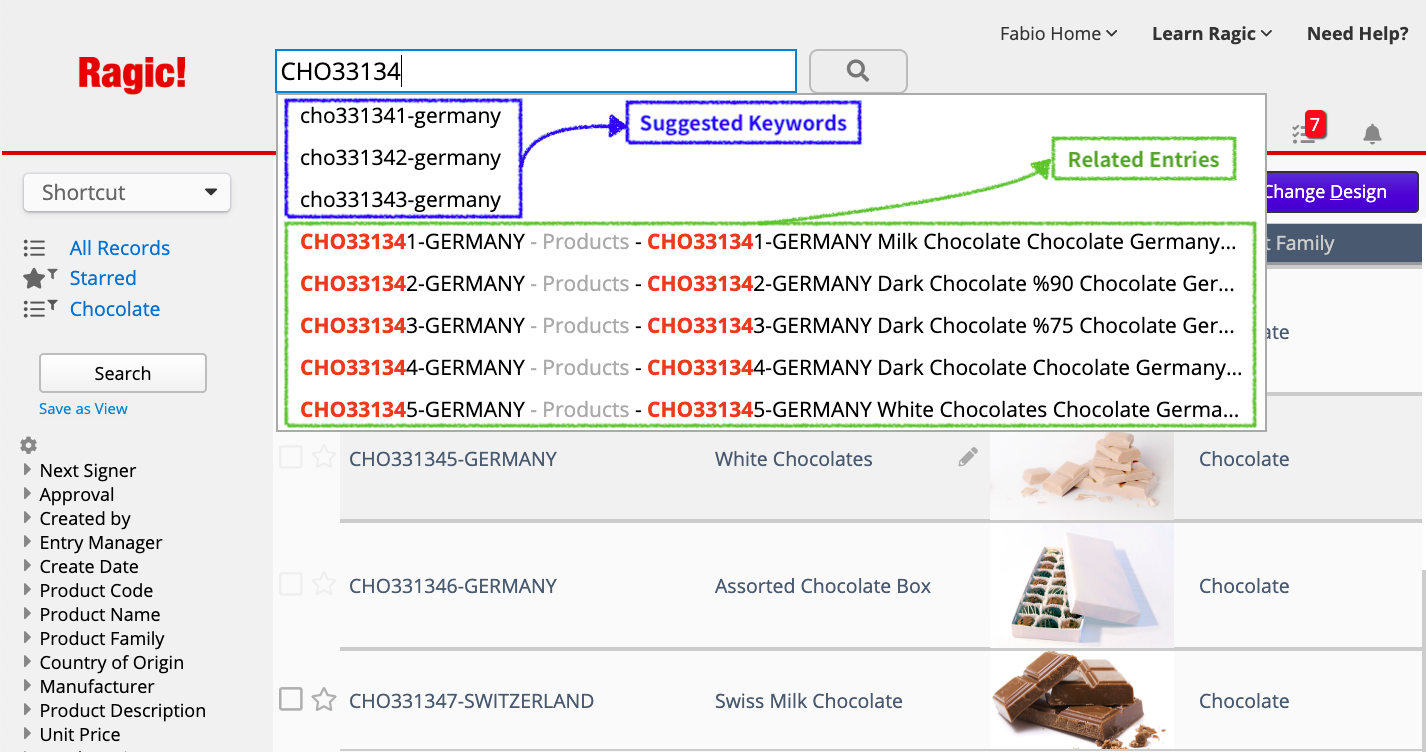This screenshot has width=1426, height=752.
Task: Open the notifications bell icon
Action: pos(1372,134)
